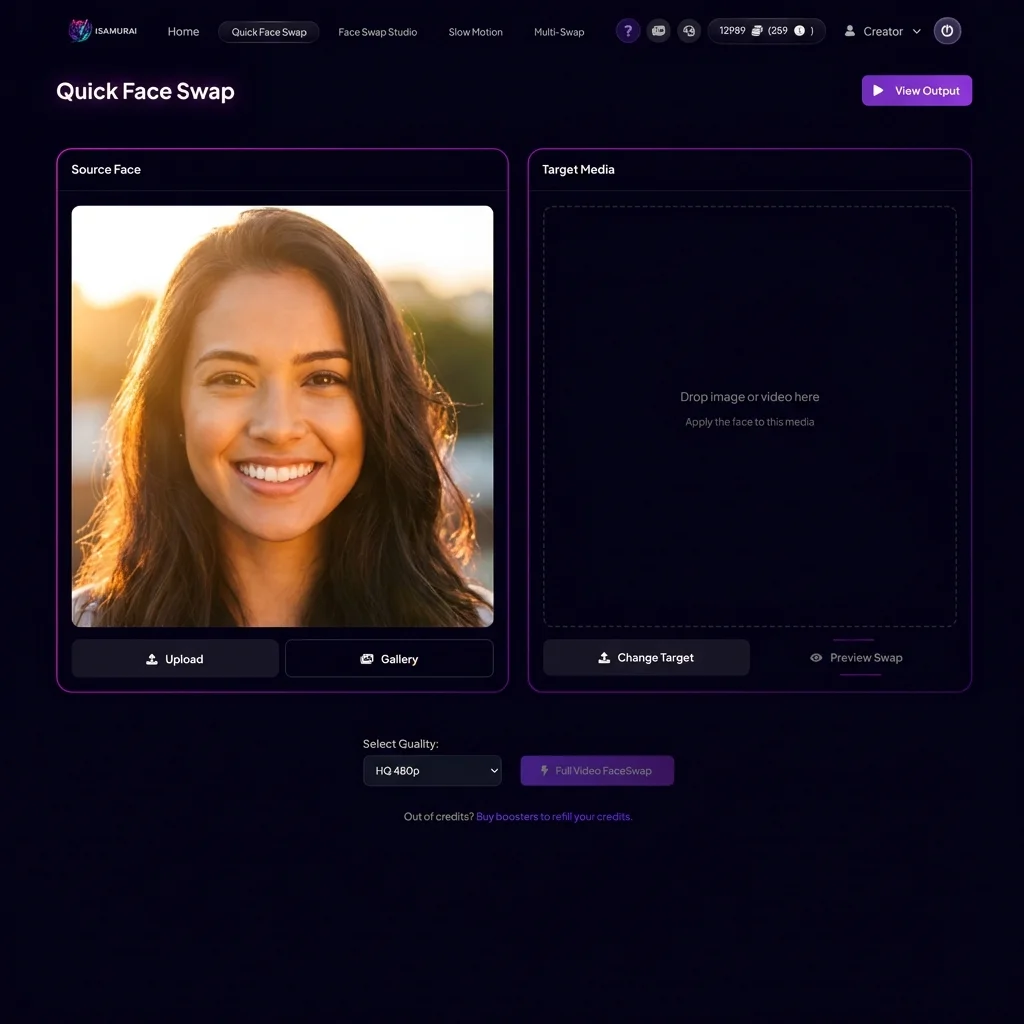Viewport: 1024px width, 1024px height.
Task: Open the Creator account dropdown
Action: pyautogui.click(x=882, y=31)
